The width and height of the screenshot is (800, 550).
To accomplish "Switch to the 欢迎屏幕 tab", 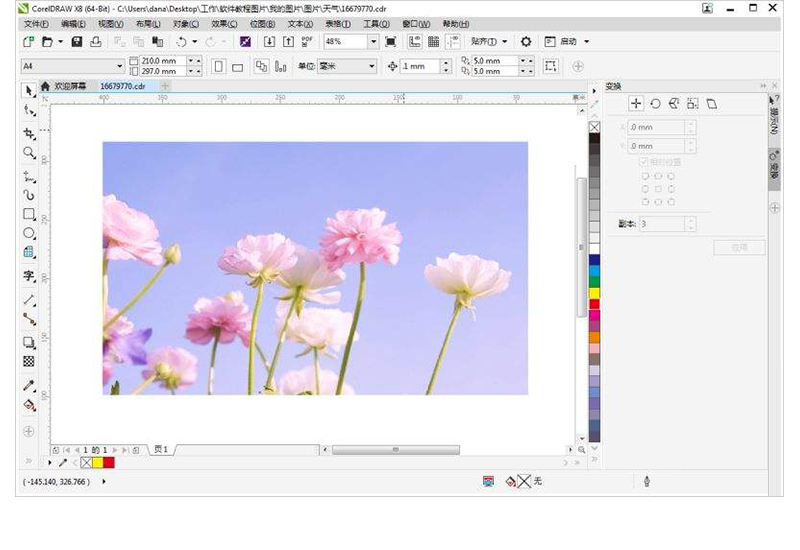I will [69, 86].
